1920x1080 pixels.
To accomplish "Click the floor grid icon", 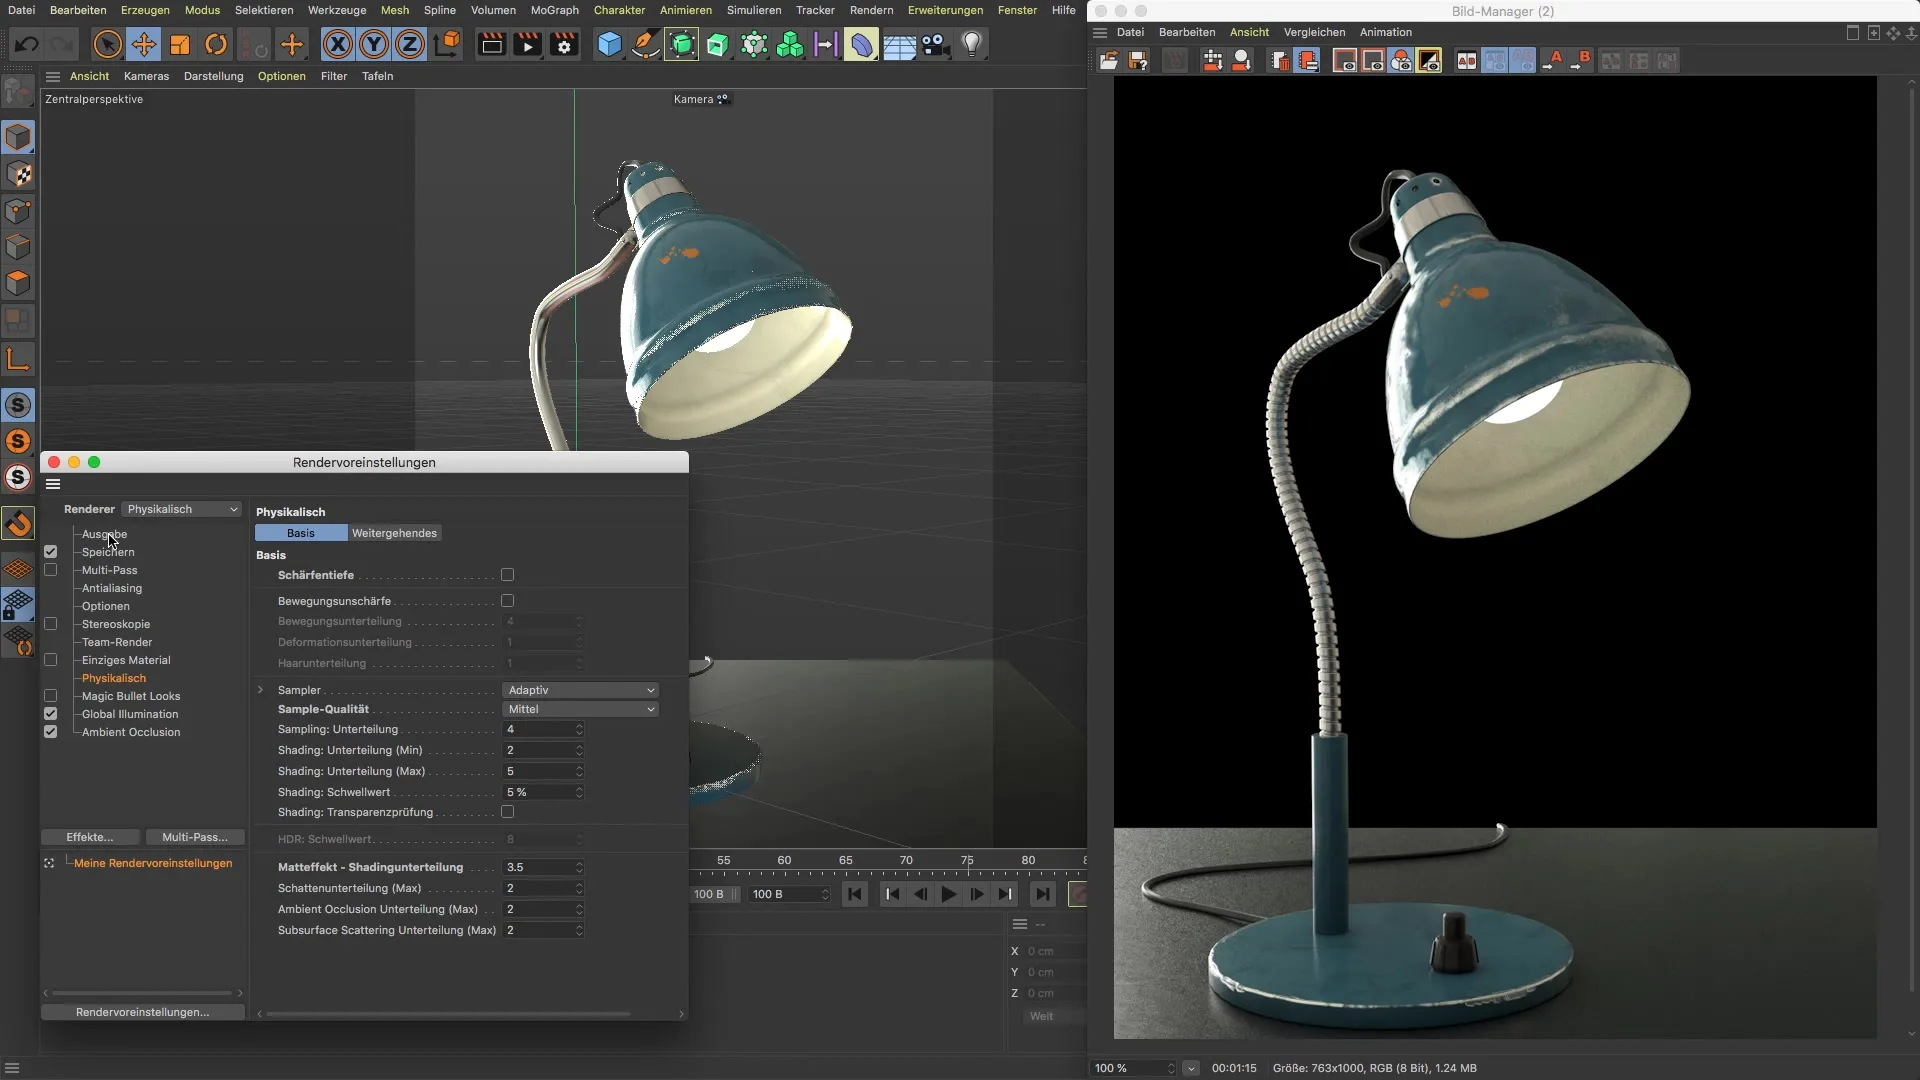I will 899,46.
